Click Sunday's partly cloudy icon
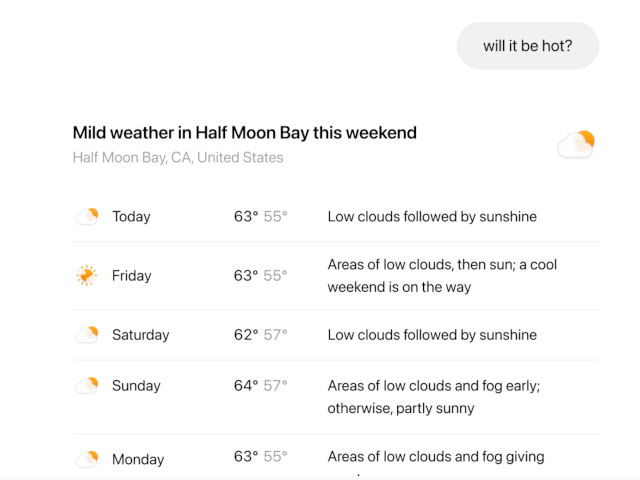Screen dimensions: 640x480 pyautogui.click(x=87, y=386)
